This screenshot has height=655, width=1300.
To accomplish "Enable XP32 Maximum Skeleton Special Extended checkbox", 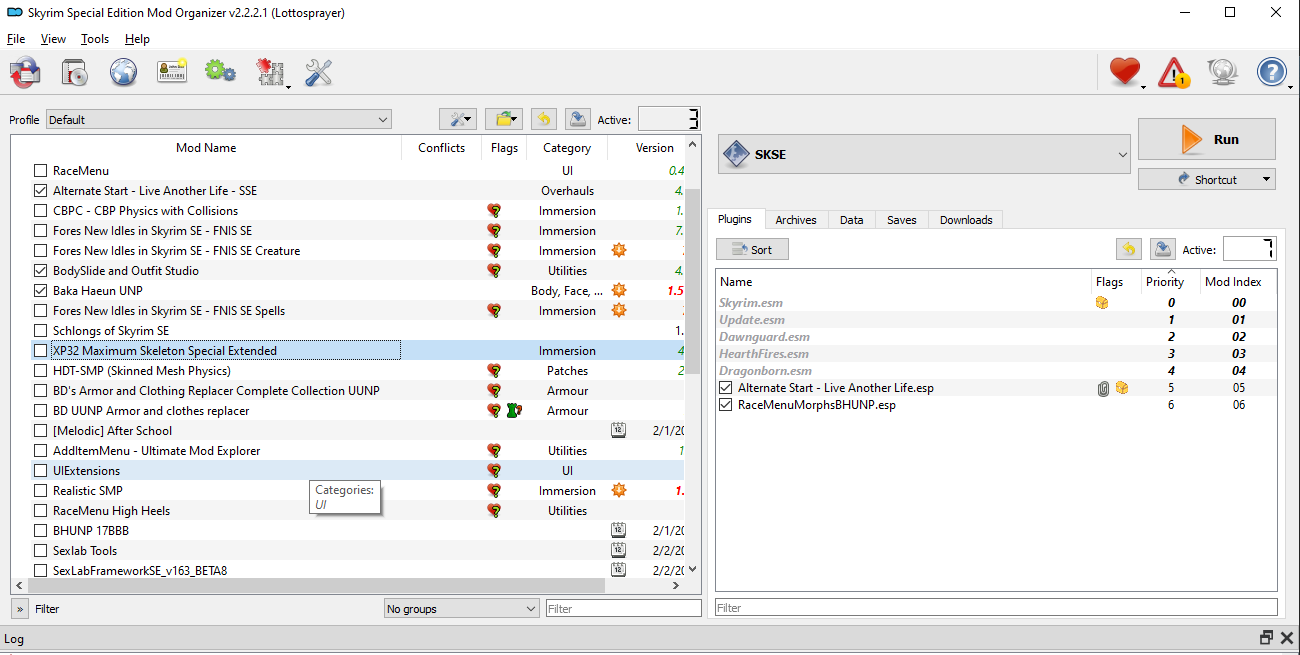I will (x=40, y=351).
